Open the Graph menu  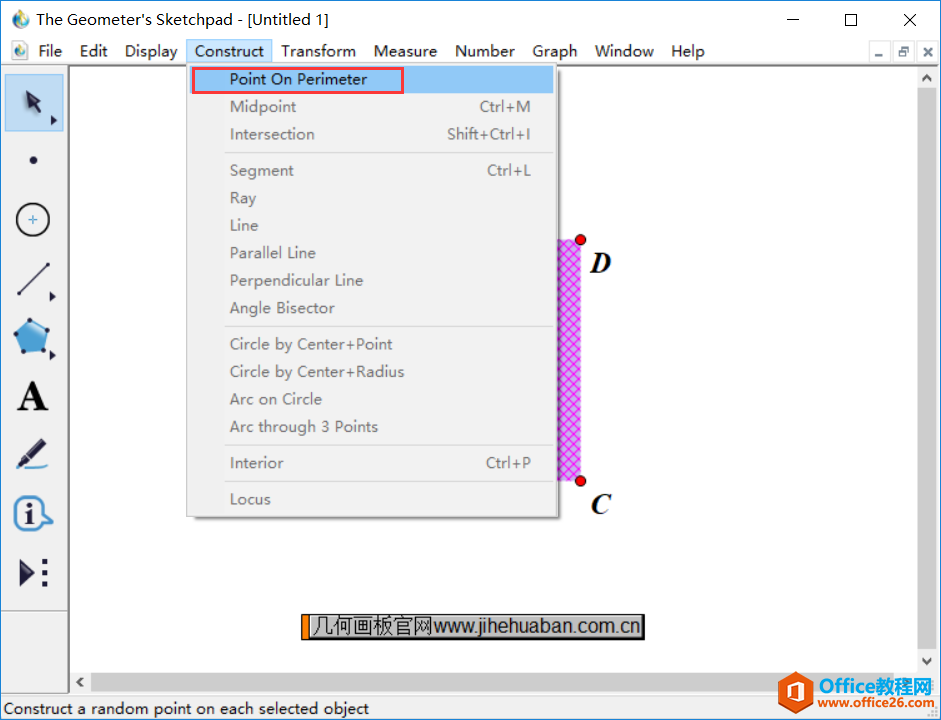[555, 51]
